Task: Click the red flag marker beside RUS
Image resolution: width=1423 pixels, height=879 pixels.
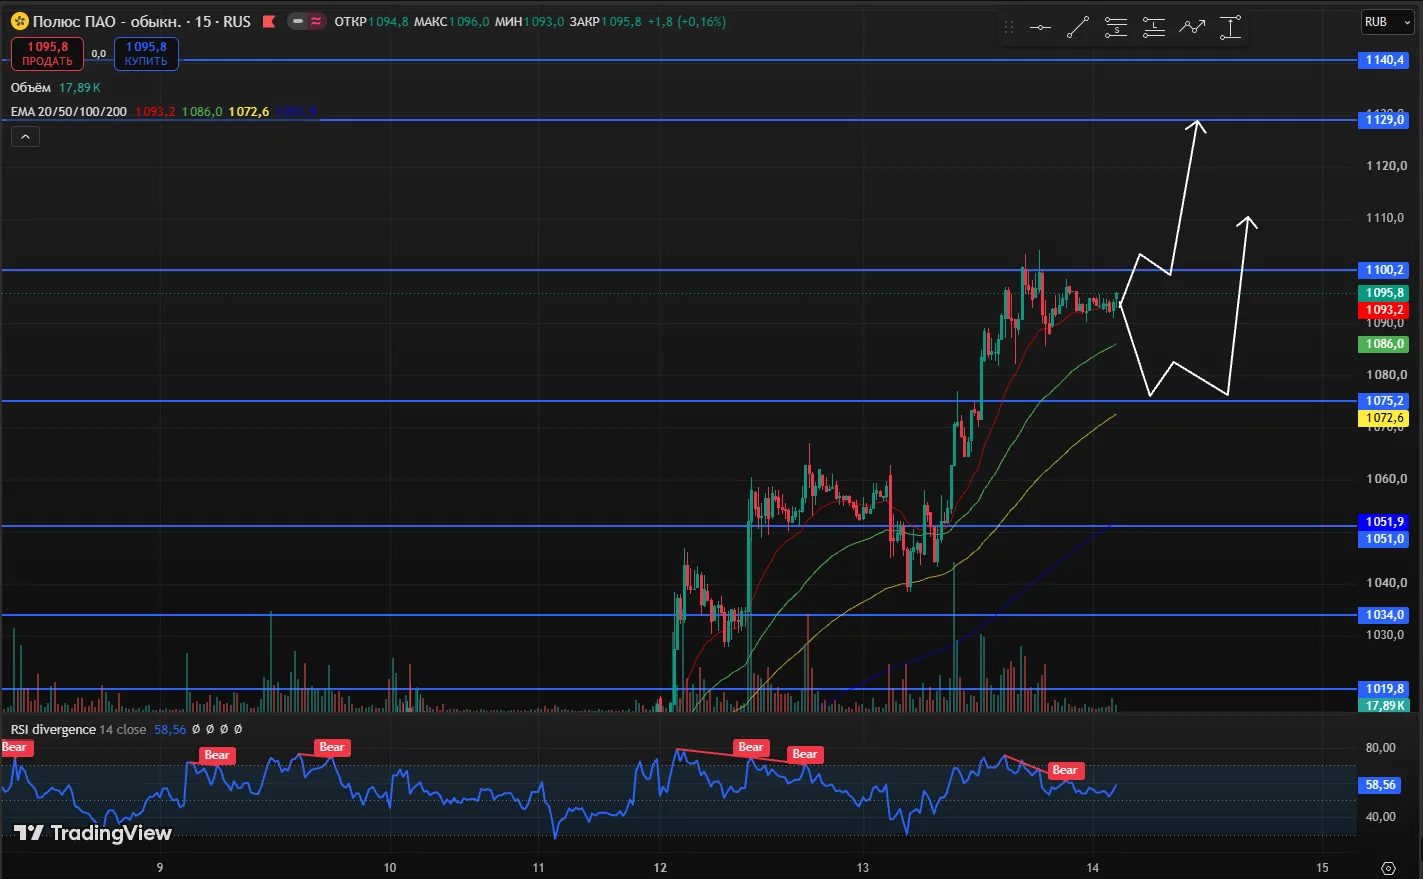Action: [x=268, y=21]
